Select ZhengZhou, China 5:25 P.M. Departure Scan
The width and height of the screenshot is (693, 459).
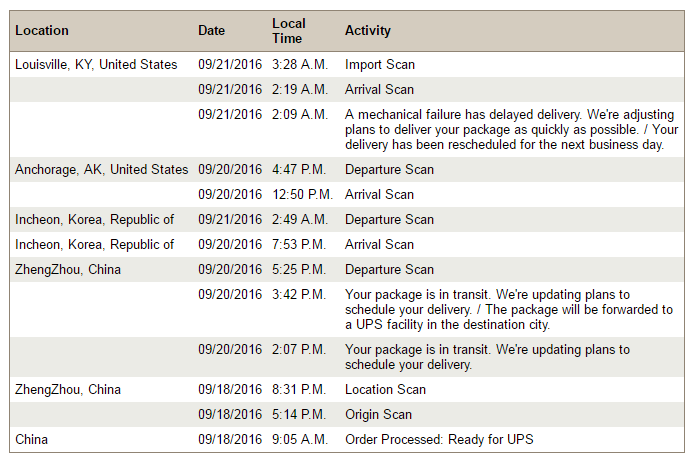click(x=347, y=269)
